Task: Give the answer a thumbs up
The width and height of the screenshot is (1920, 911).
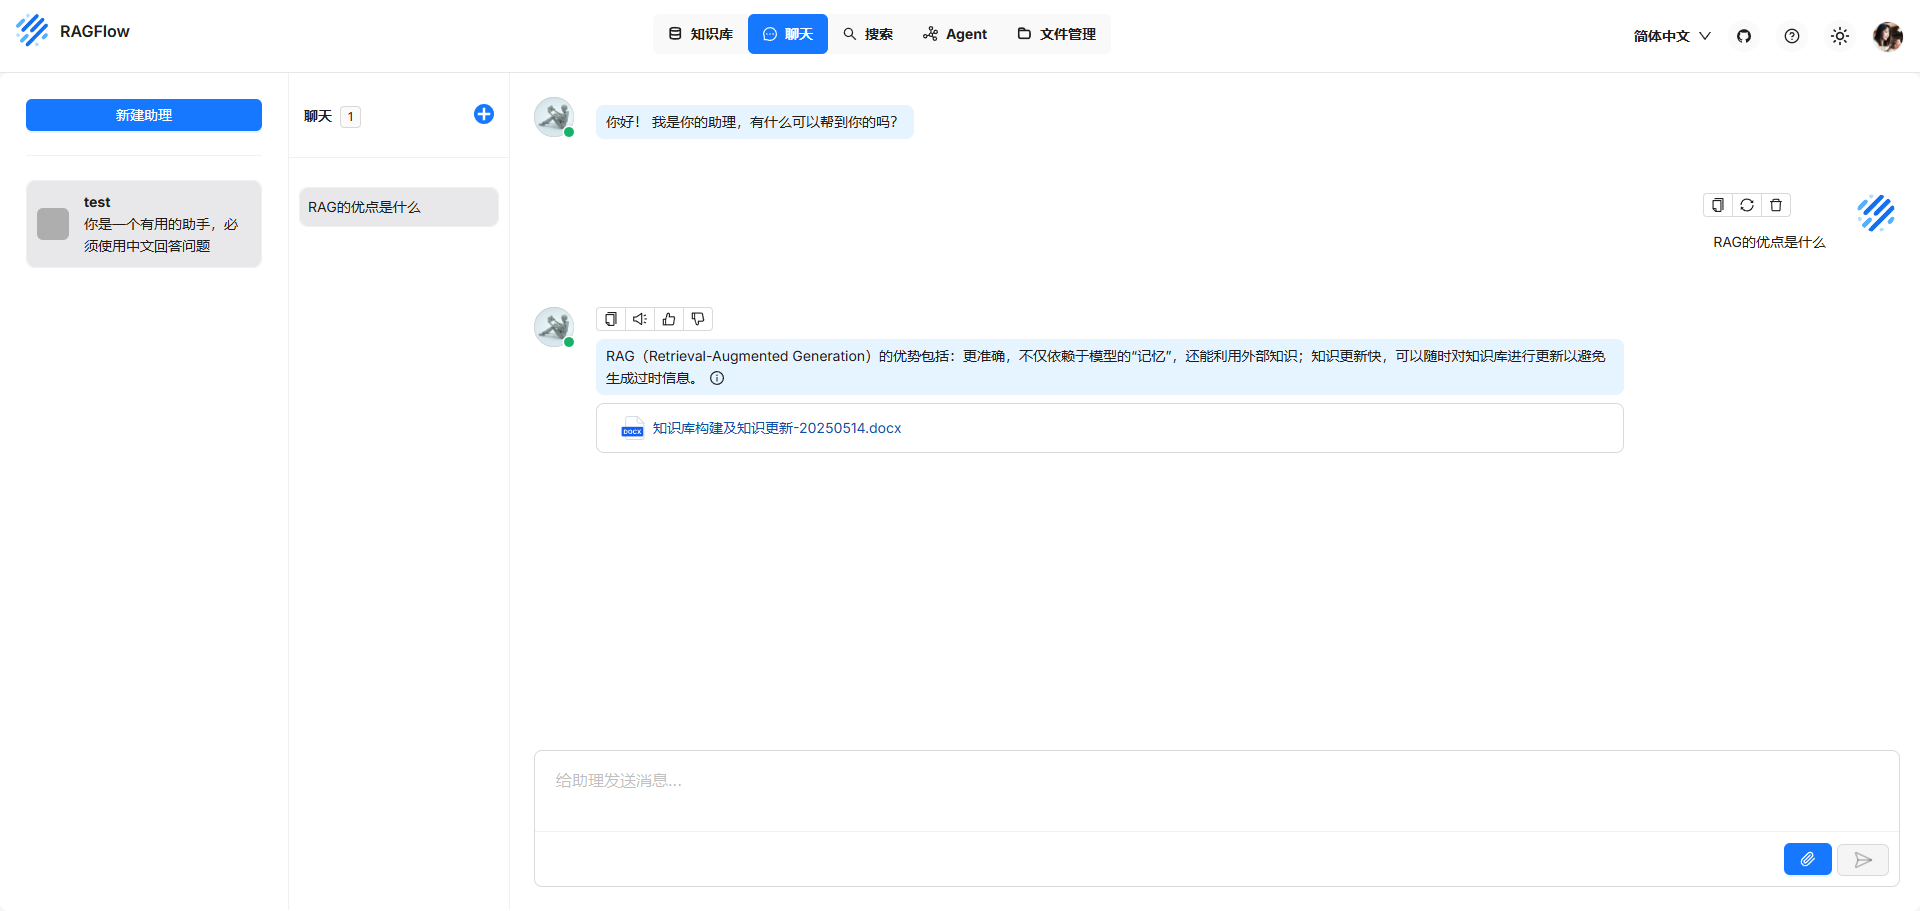Action: (x=669, y=319)
